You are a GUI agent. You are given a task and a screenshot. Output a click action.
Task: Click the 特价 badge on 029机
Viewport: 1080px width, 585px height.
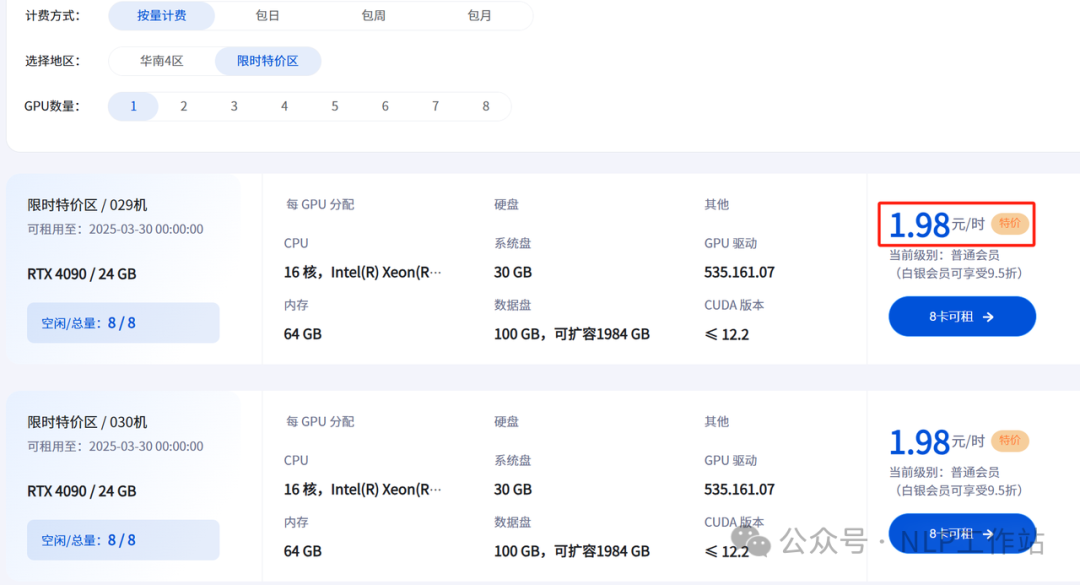[x=1010, y=223]
